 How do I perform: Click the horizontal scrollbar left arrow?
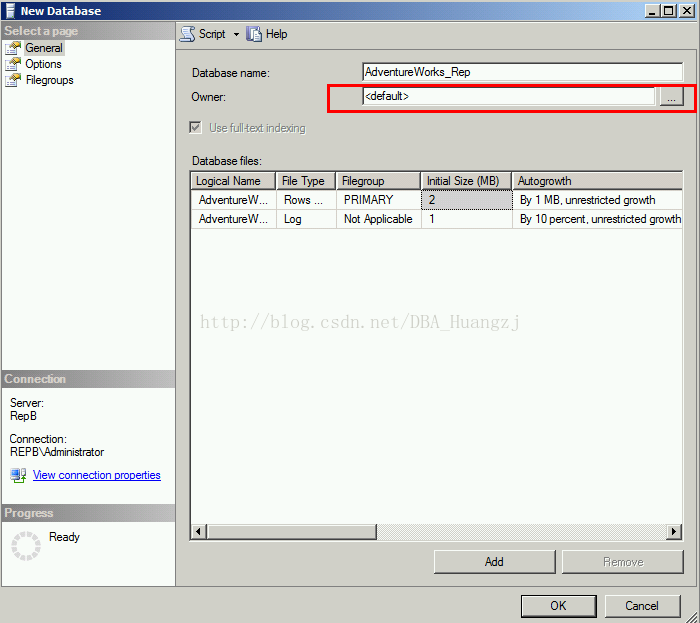(x=199, y=532)
